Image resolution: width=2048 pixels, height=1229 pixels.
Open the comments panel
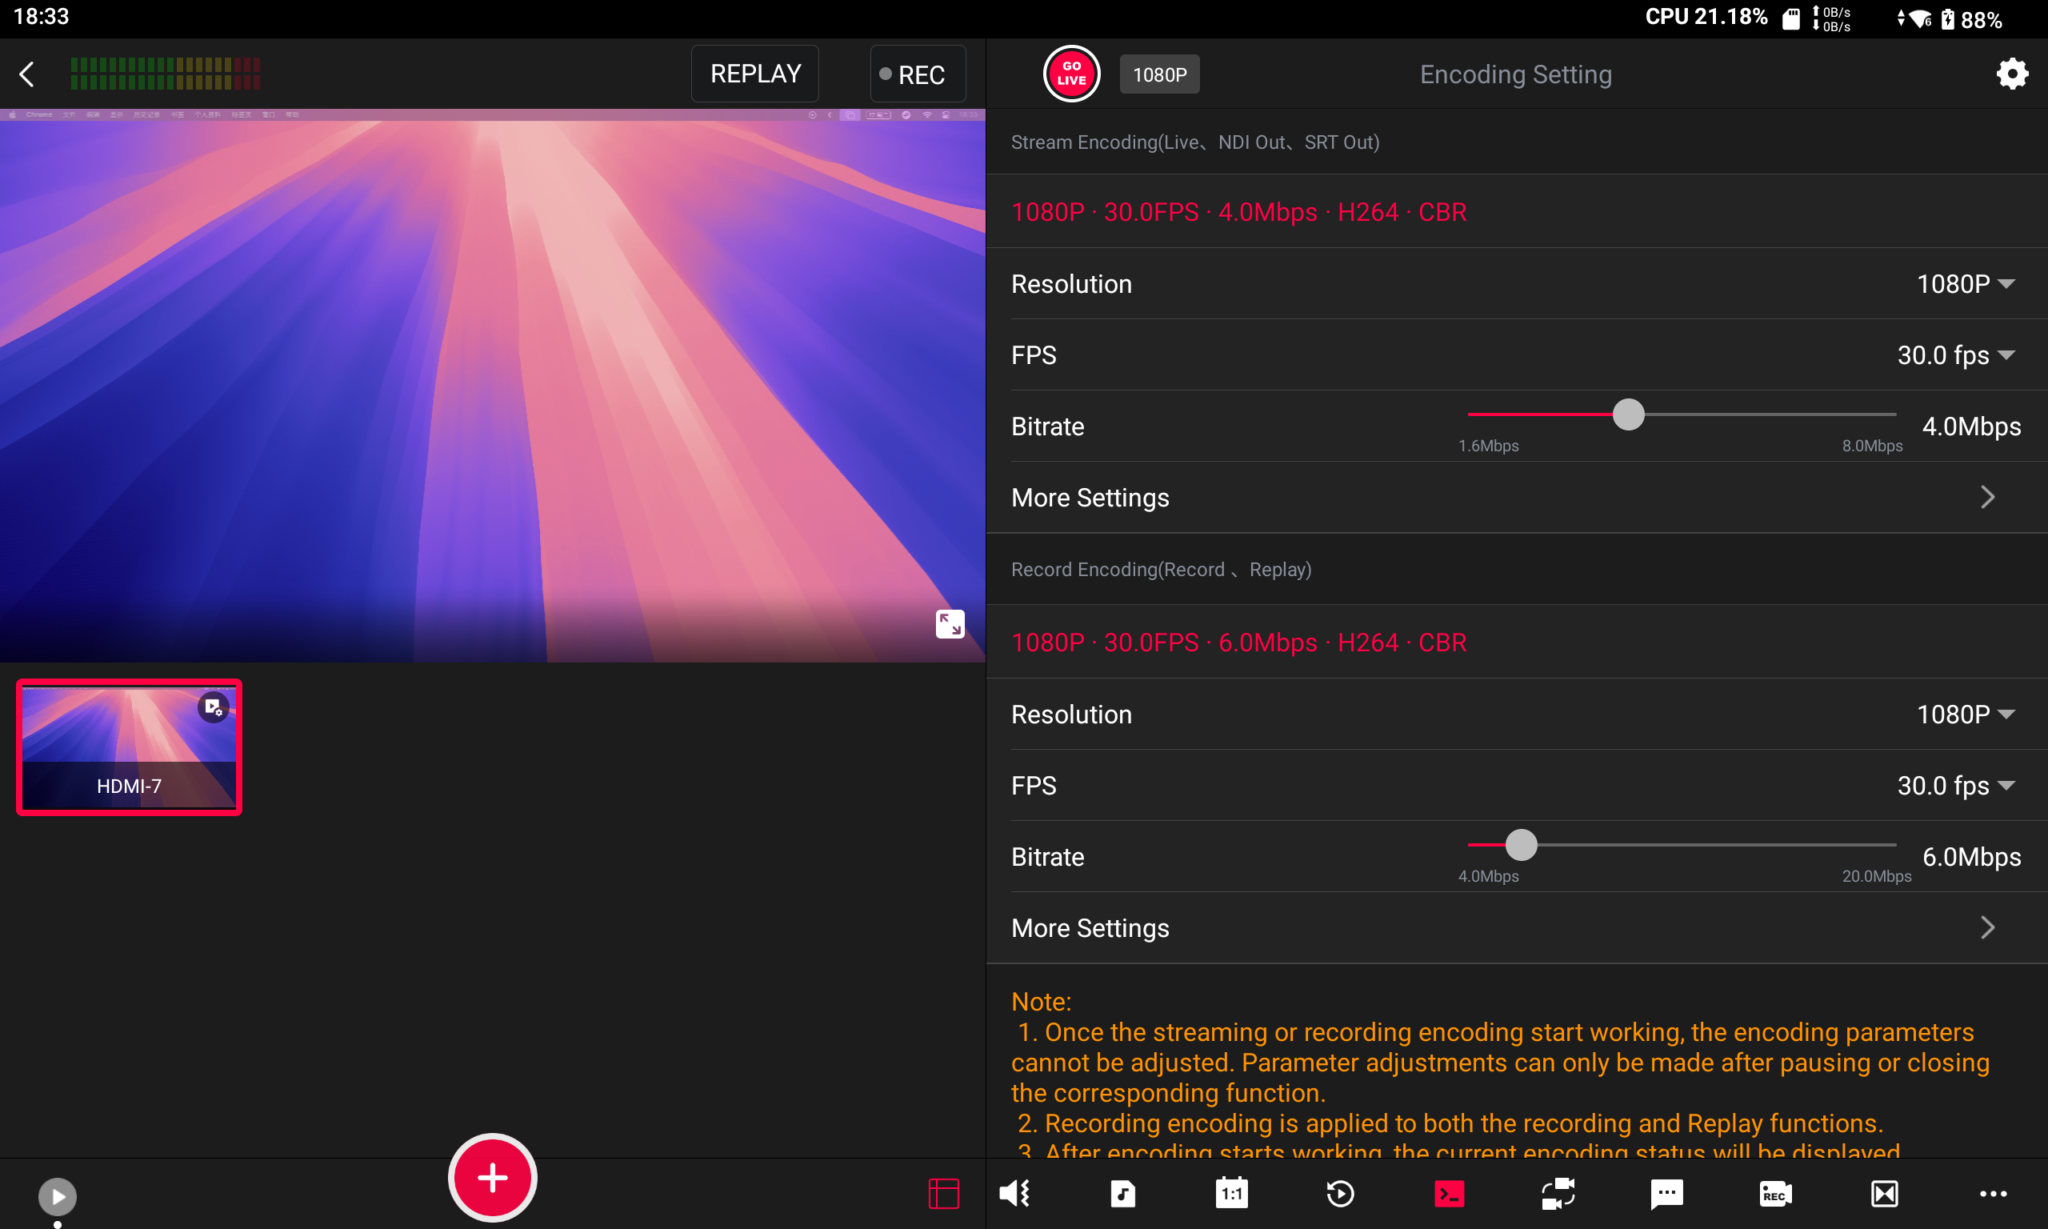(x=1666, y=1193)
